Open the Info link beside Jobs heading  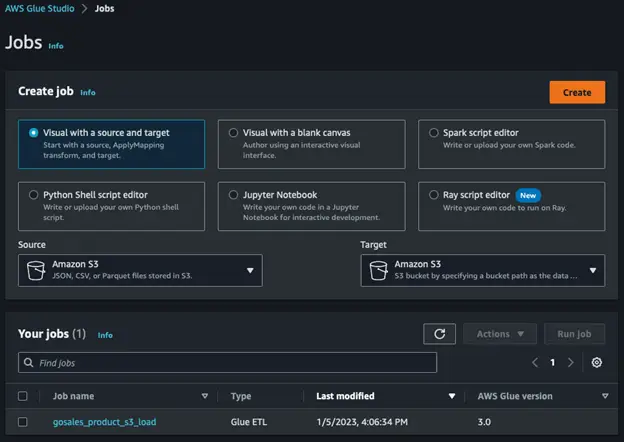pyautogui.click(x=56, y=46)
